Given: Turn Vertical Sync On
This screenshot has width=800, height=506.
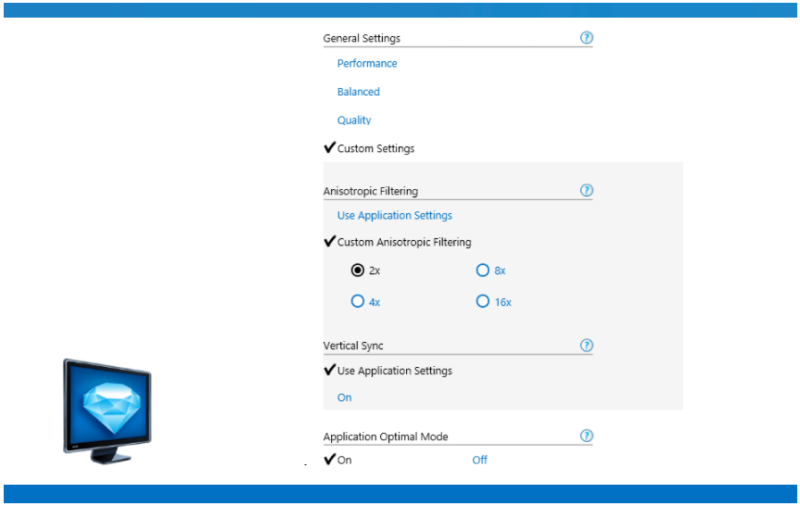Looking at the screenshot, I should pos(344,397).
